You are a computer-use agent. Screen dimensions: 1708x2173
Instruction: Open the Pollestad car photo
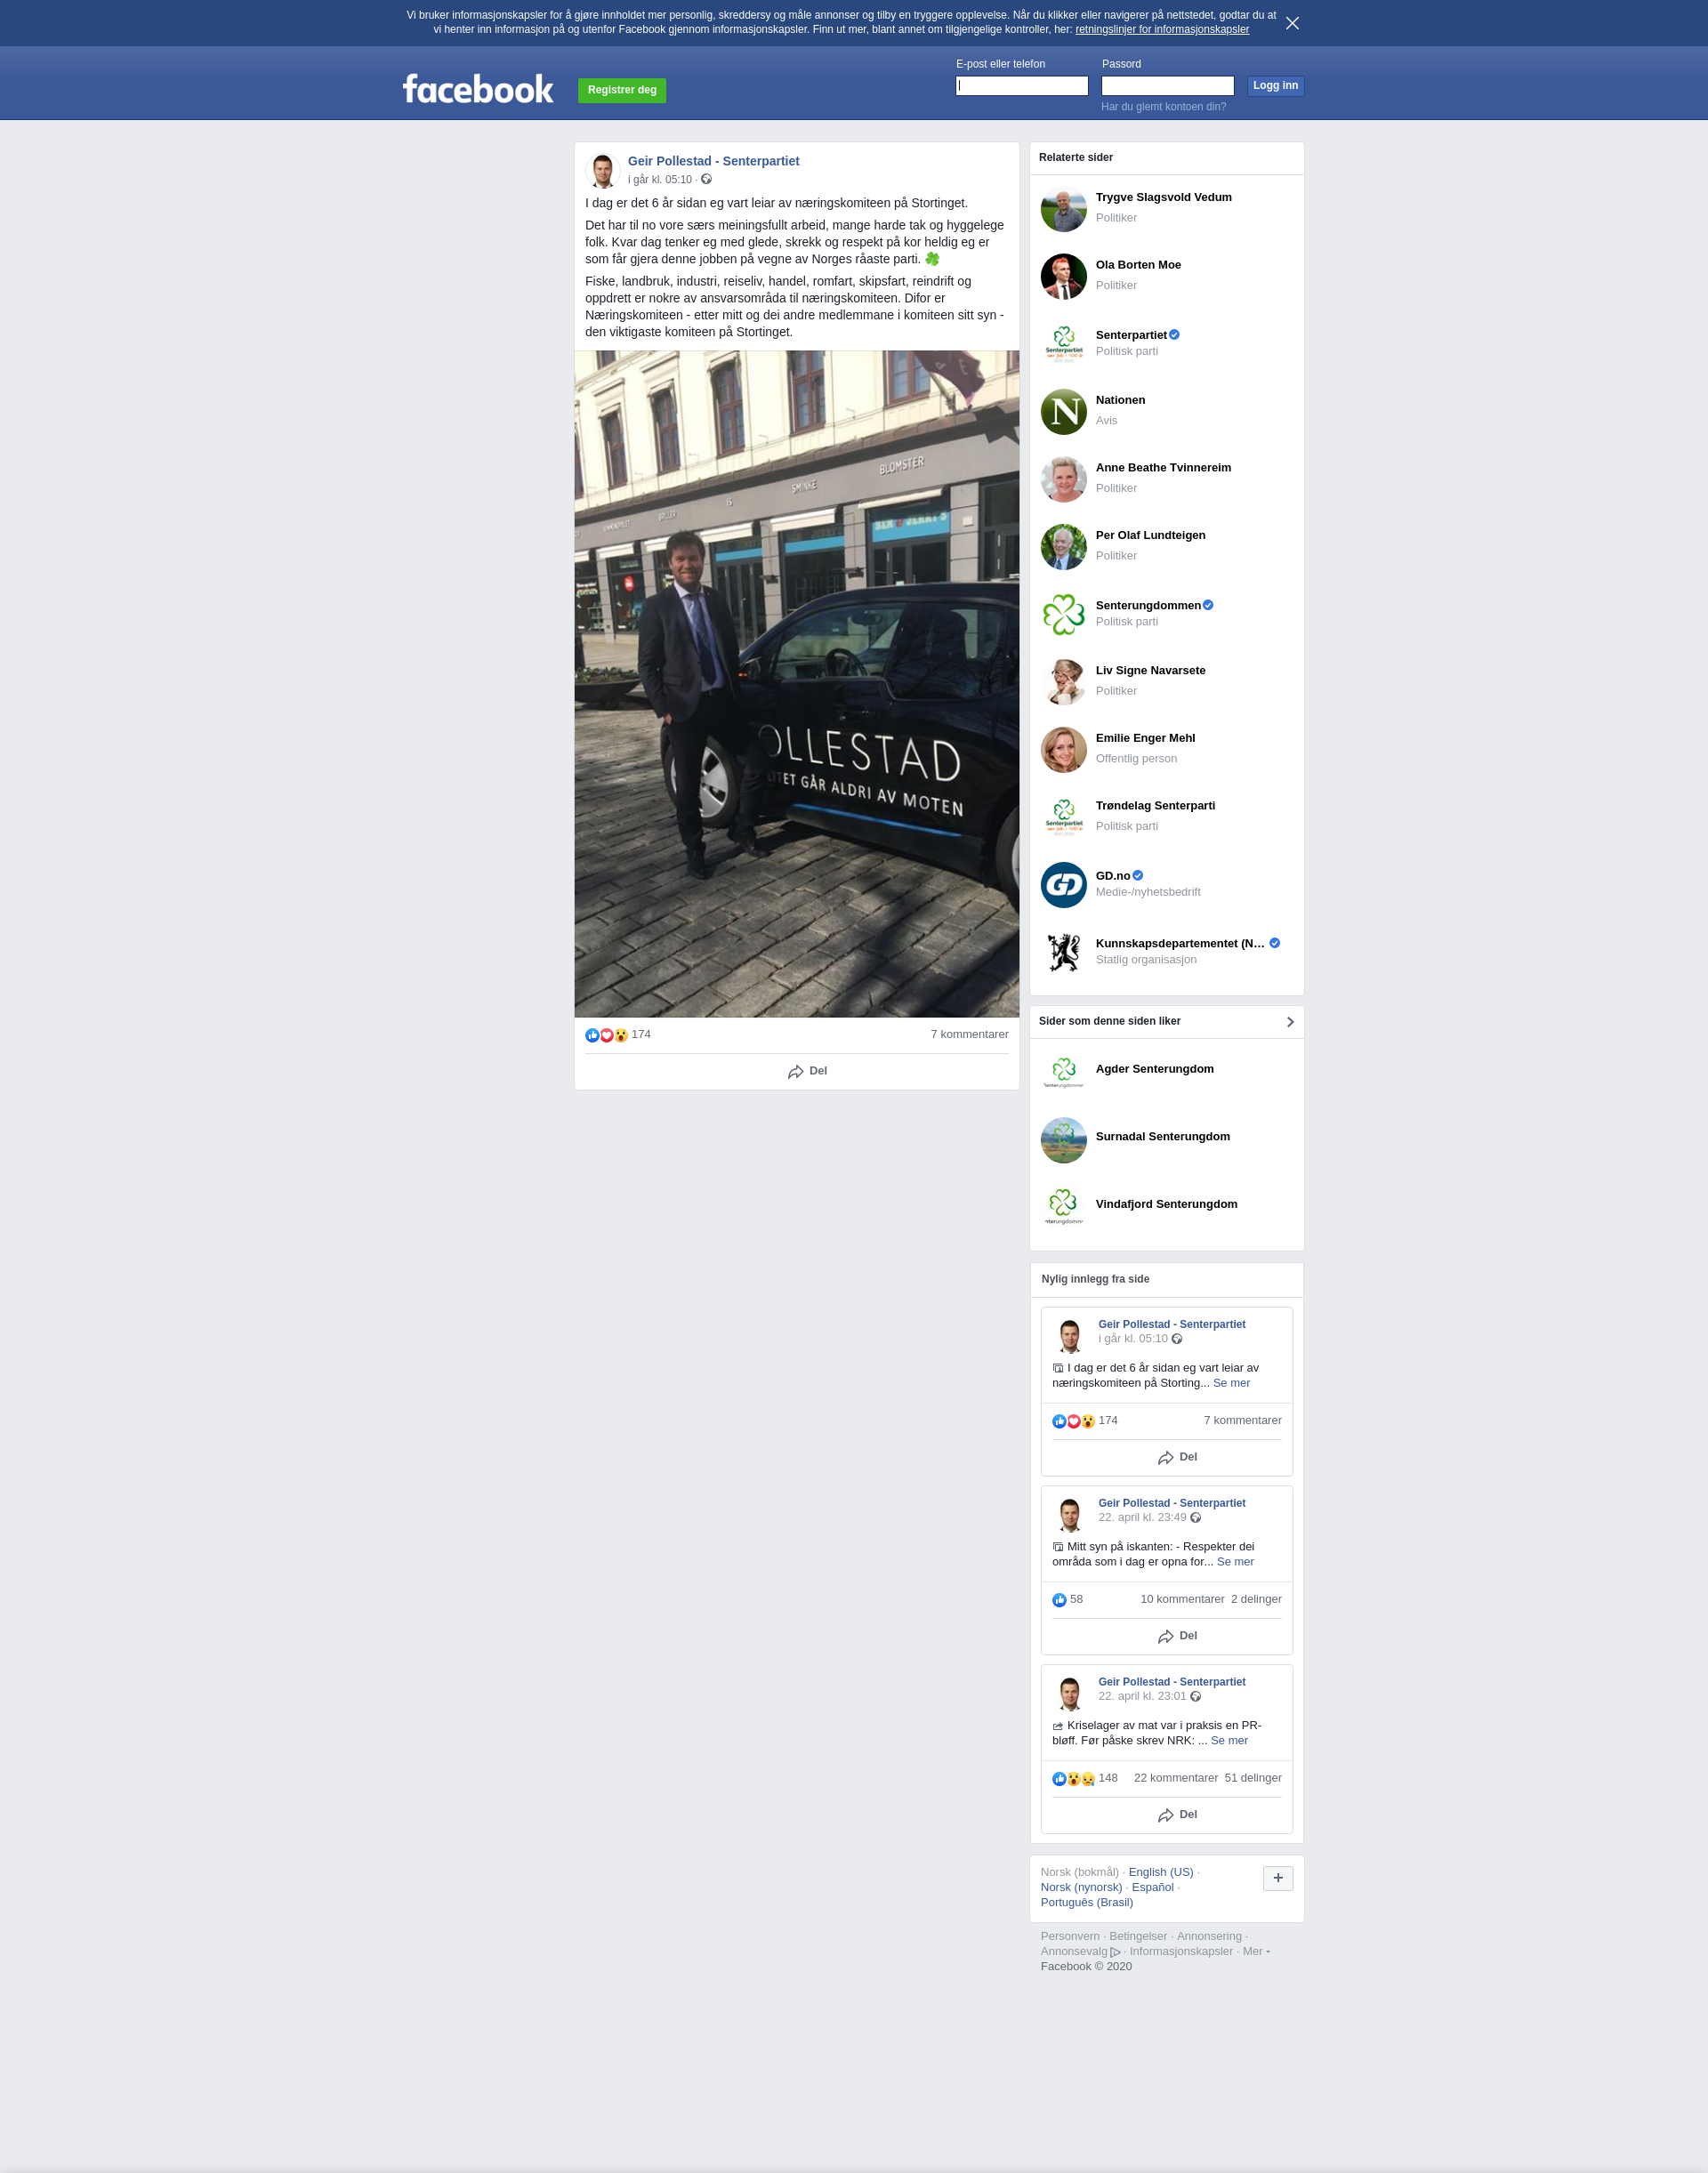point(796,684)
